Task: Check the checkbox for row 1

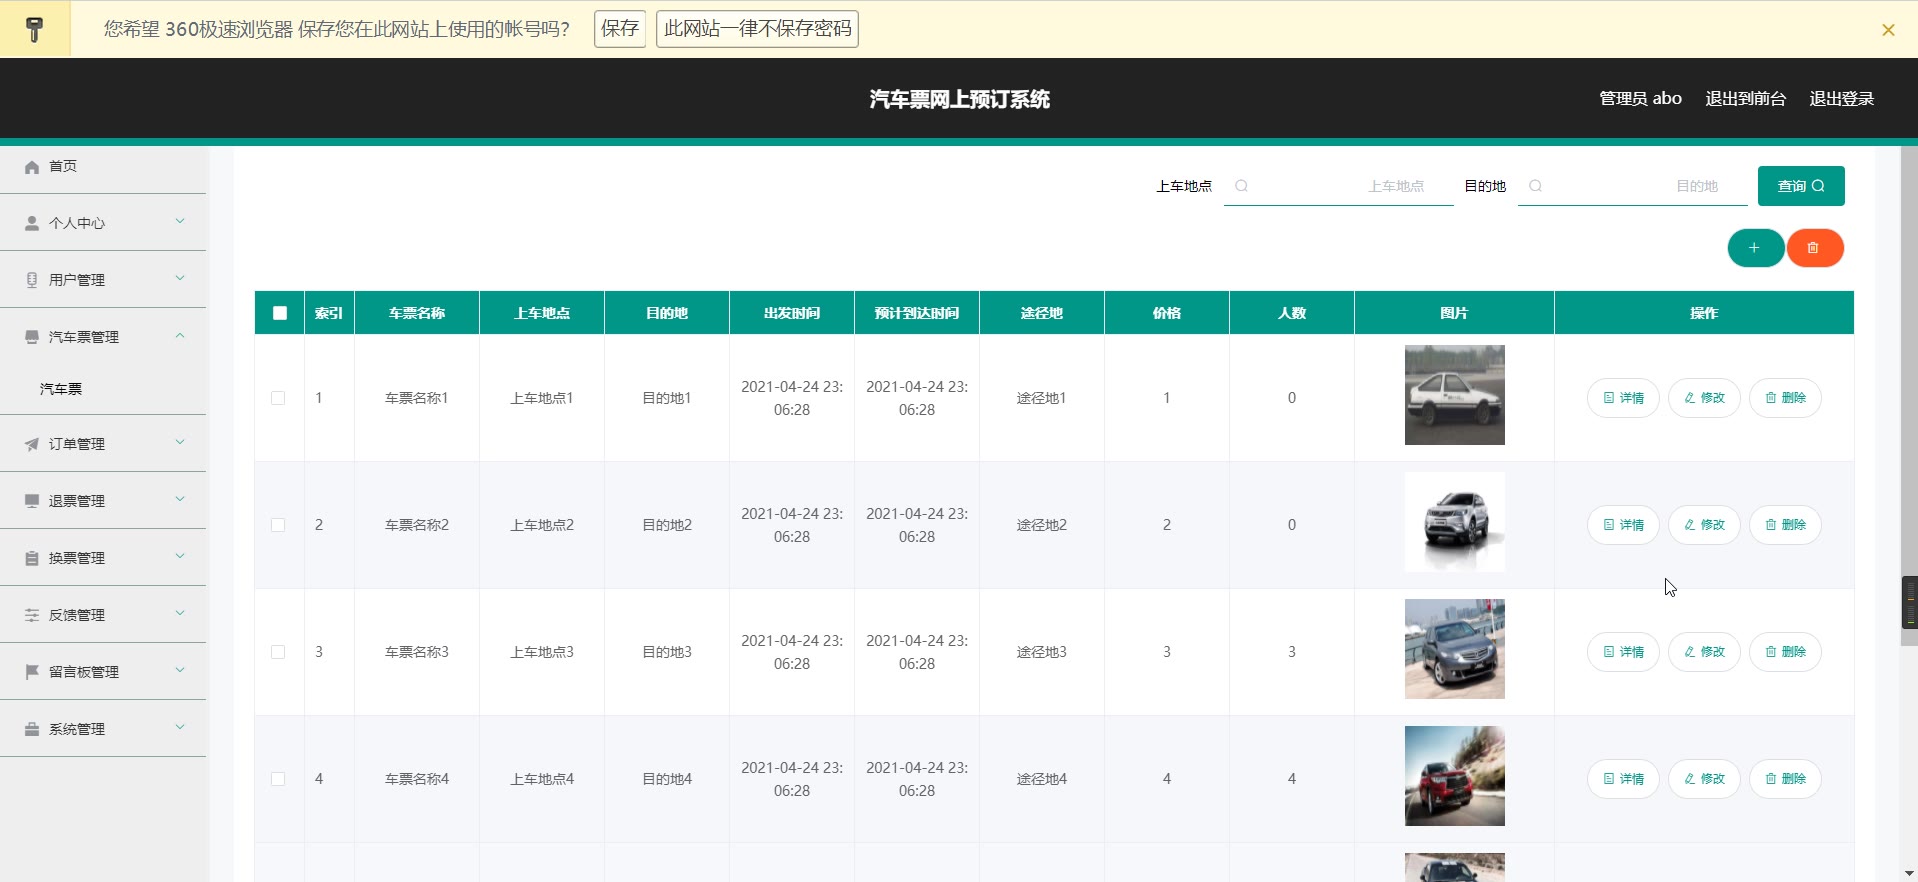Action: pyautogui.click(x=278, y=398)
